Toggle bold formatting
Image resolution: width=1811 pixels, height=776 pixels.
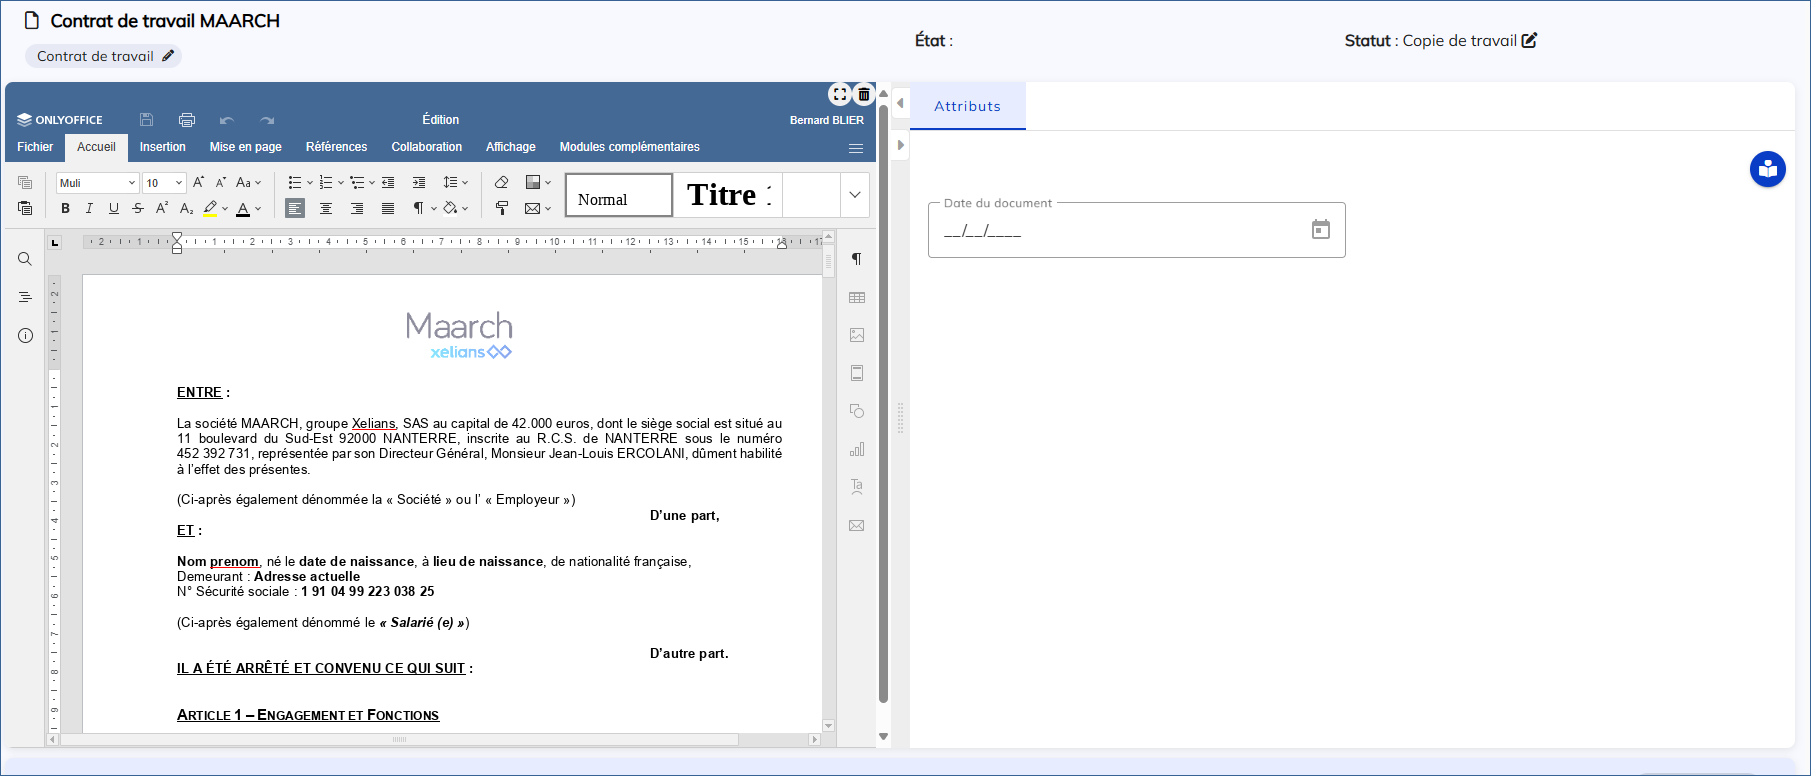click(x=65, y=208)
